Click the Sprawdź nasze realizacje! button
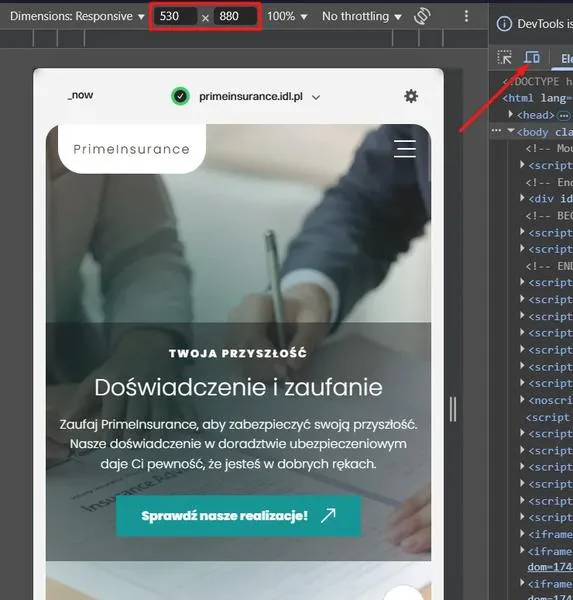The width and height of the screenshot is (573, 600). click(239, 516)
